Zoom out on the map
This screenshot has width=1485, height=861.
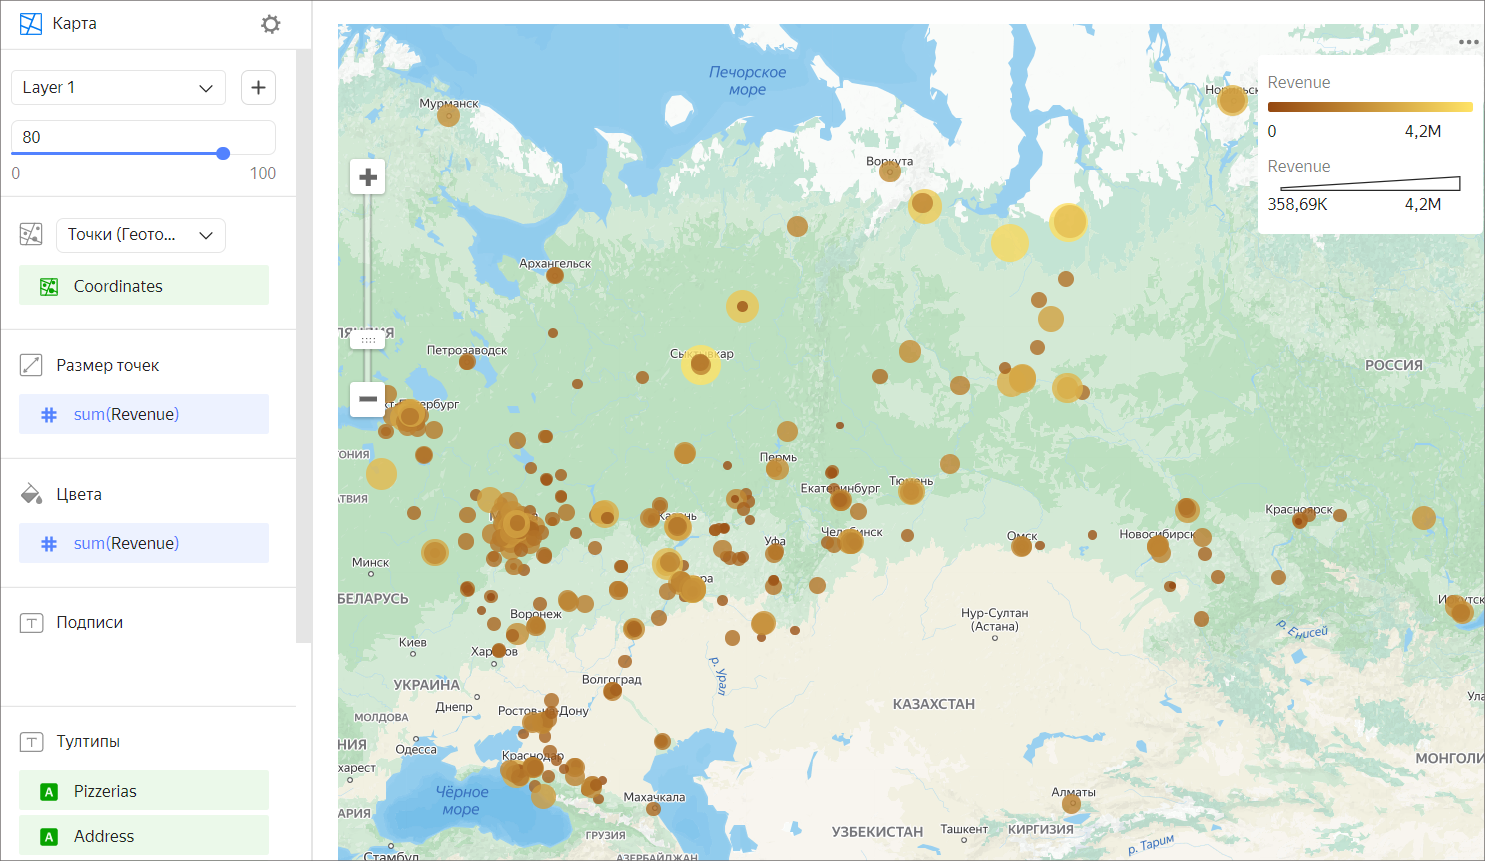click(x=368, y=399)
